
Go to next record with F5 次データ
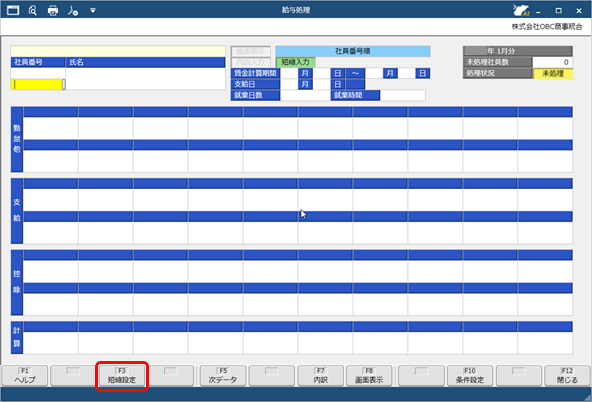pyautogui.click(x=223, y=376)
